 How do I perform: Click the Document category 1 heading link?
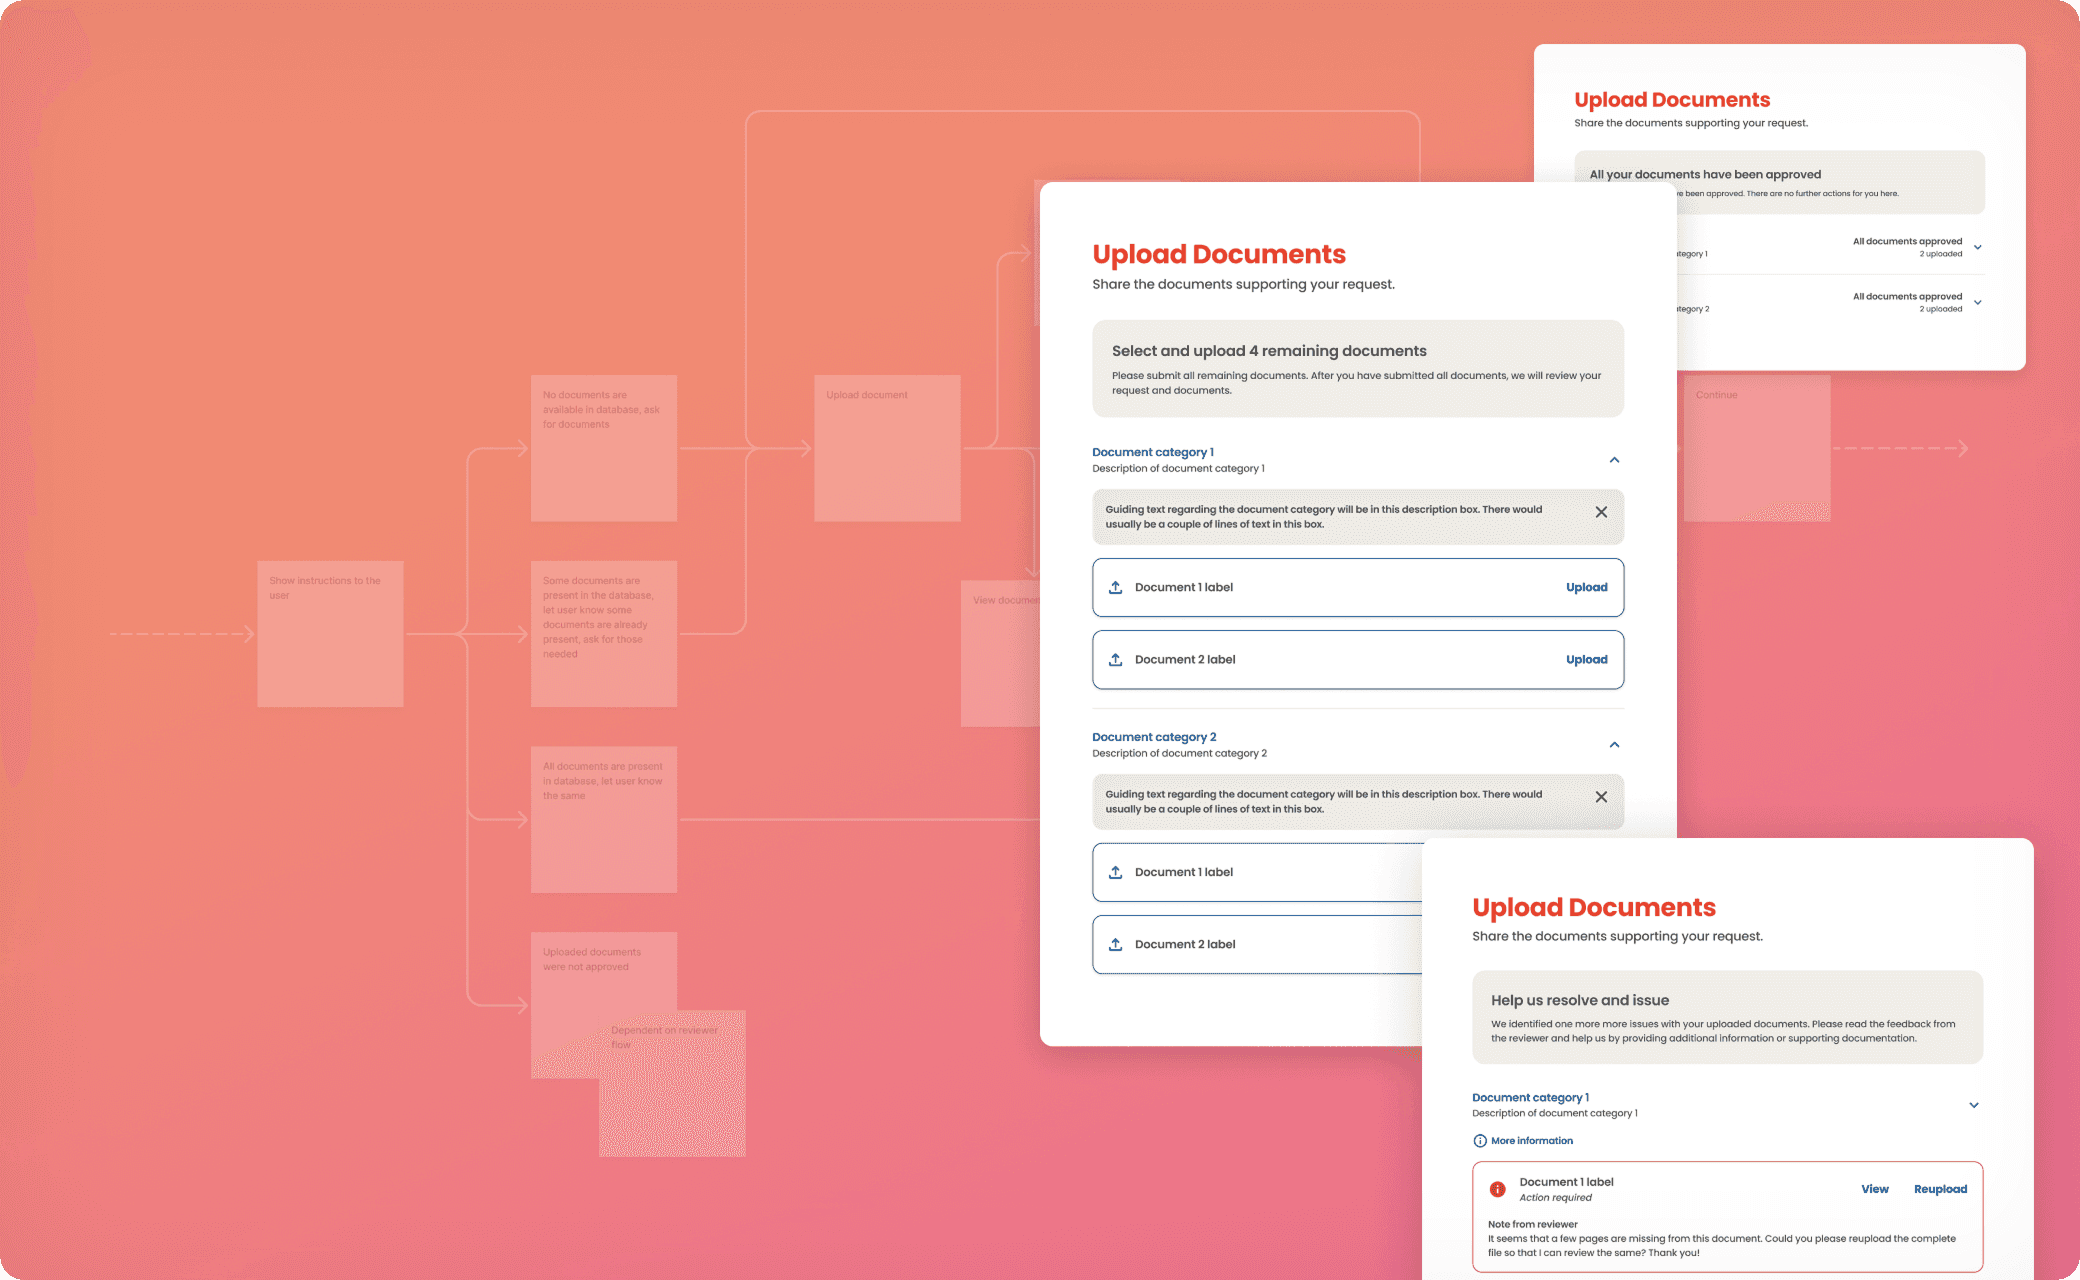tap(1152, 452)
